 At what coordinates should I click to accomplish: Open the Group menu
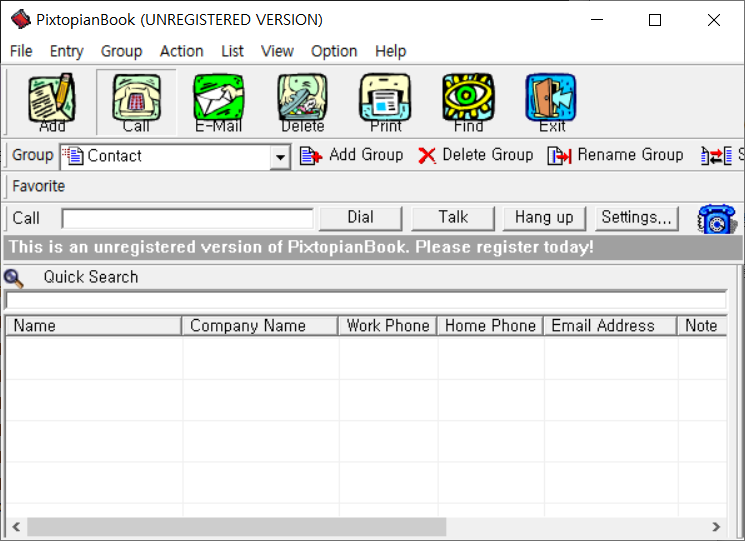[121, 51]
